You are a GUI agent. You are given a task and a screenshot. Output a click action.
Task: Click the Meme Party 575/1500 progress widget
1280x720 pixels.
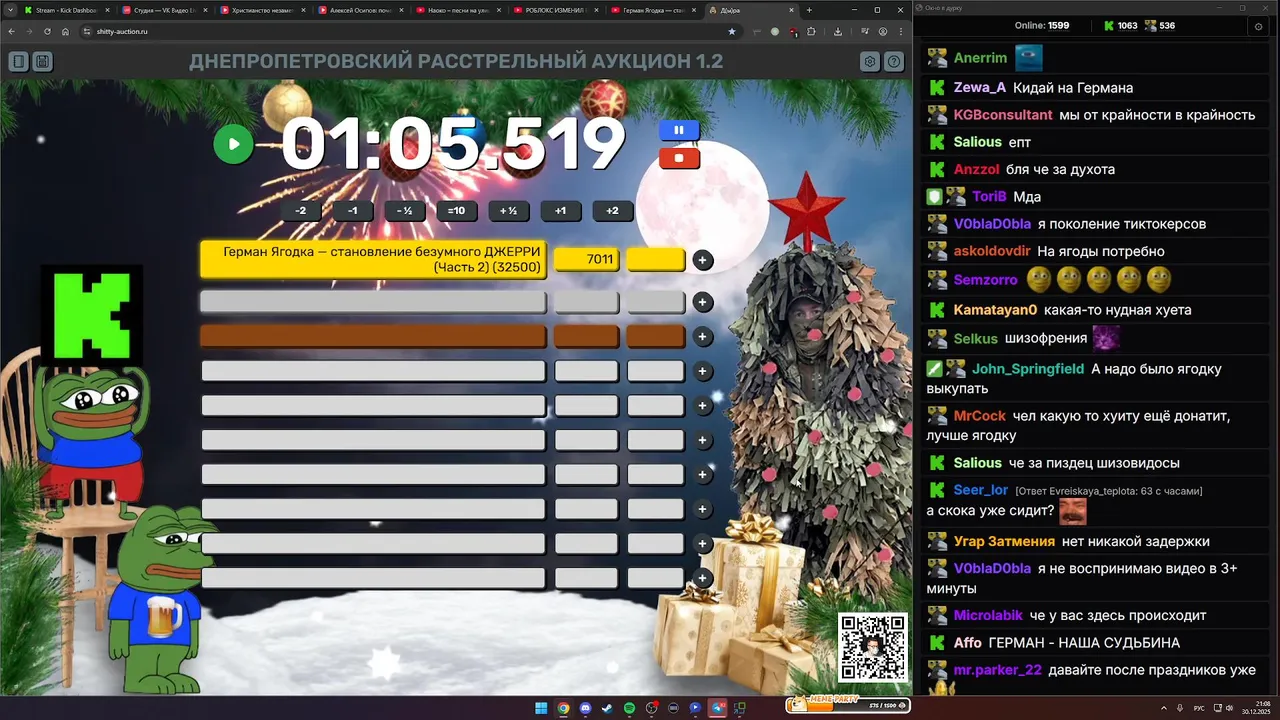[x=848, y=705]
